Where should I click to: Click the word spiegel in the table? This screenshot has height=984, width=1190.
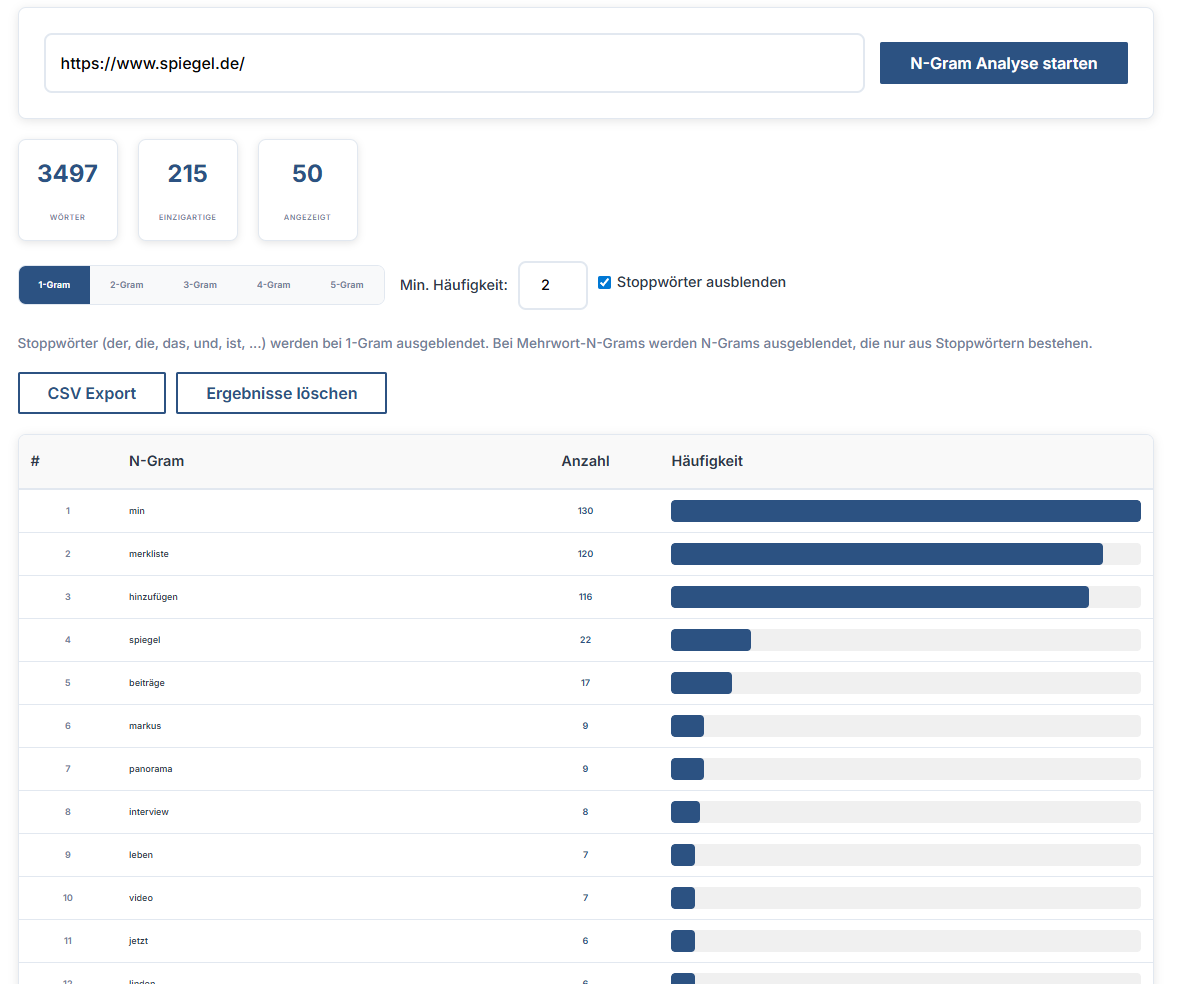click(x=144, y=639)
